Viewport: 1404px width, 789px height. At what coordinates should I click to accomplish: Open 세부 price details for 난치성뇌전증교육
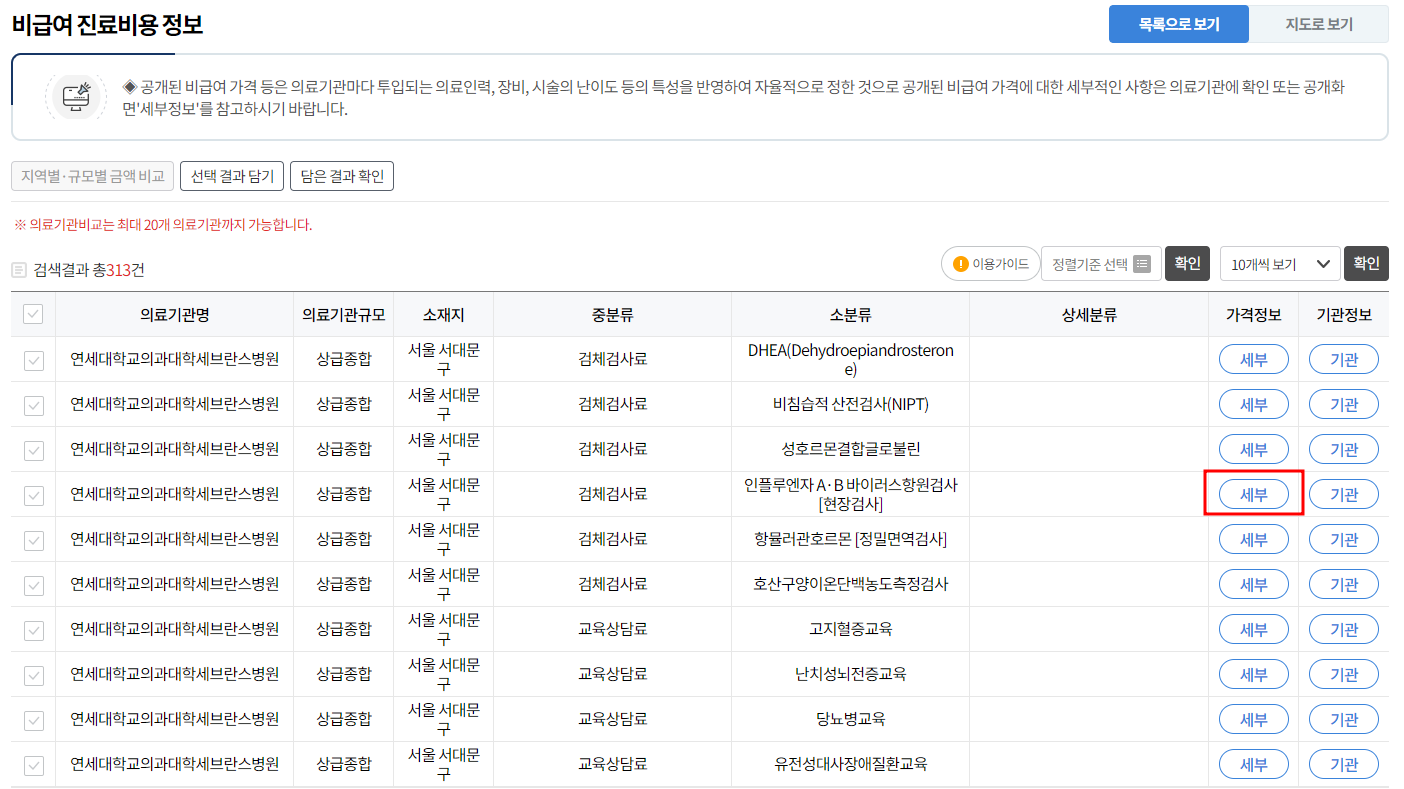(1254, 675)
